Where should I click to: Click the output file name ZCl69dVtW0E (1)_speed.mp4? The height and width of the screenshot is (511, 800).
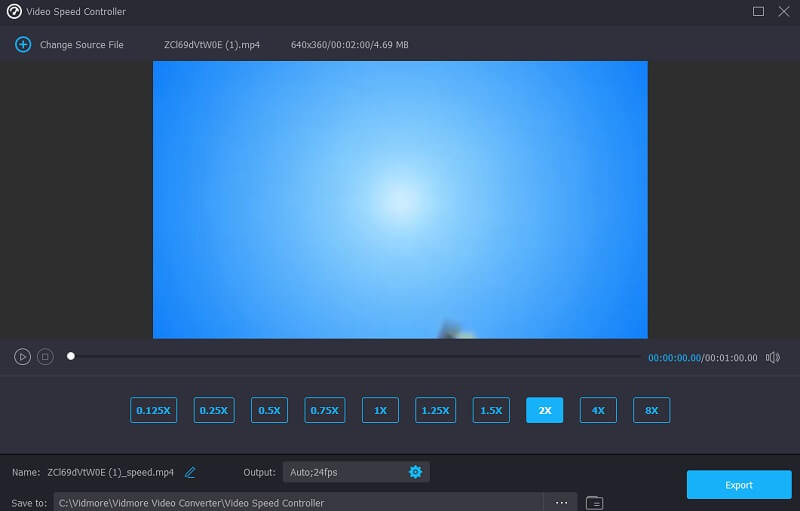111,472
